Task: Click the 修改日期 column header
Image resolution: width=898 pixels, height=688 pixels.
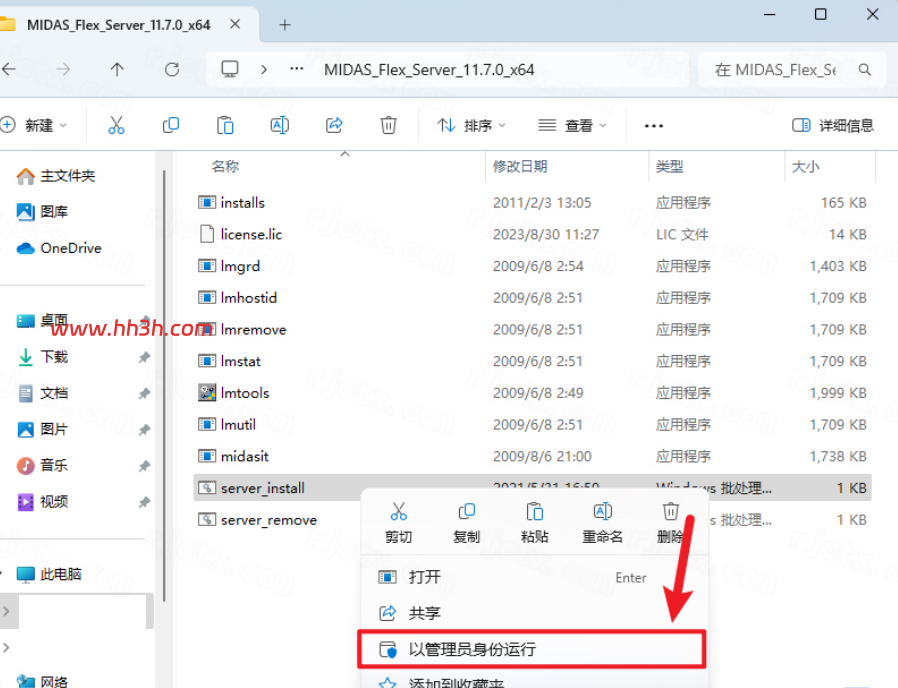Action: click(x=520, y=167)
